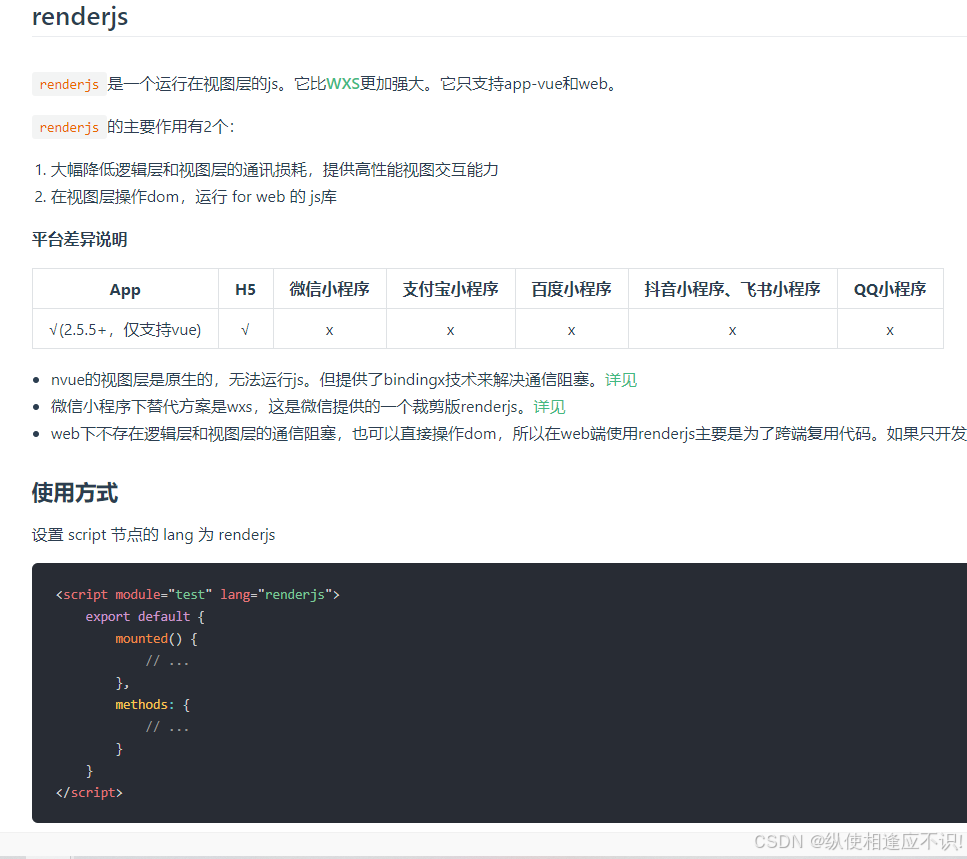Image resolution: width=967 pixels, height=859 pixels.
Task: Select the App column header
Action: [x=124, y=289]
